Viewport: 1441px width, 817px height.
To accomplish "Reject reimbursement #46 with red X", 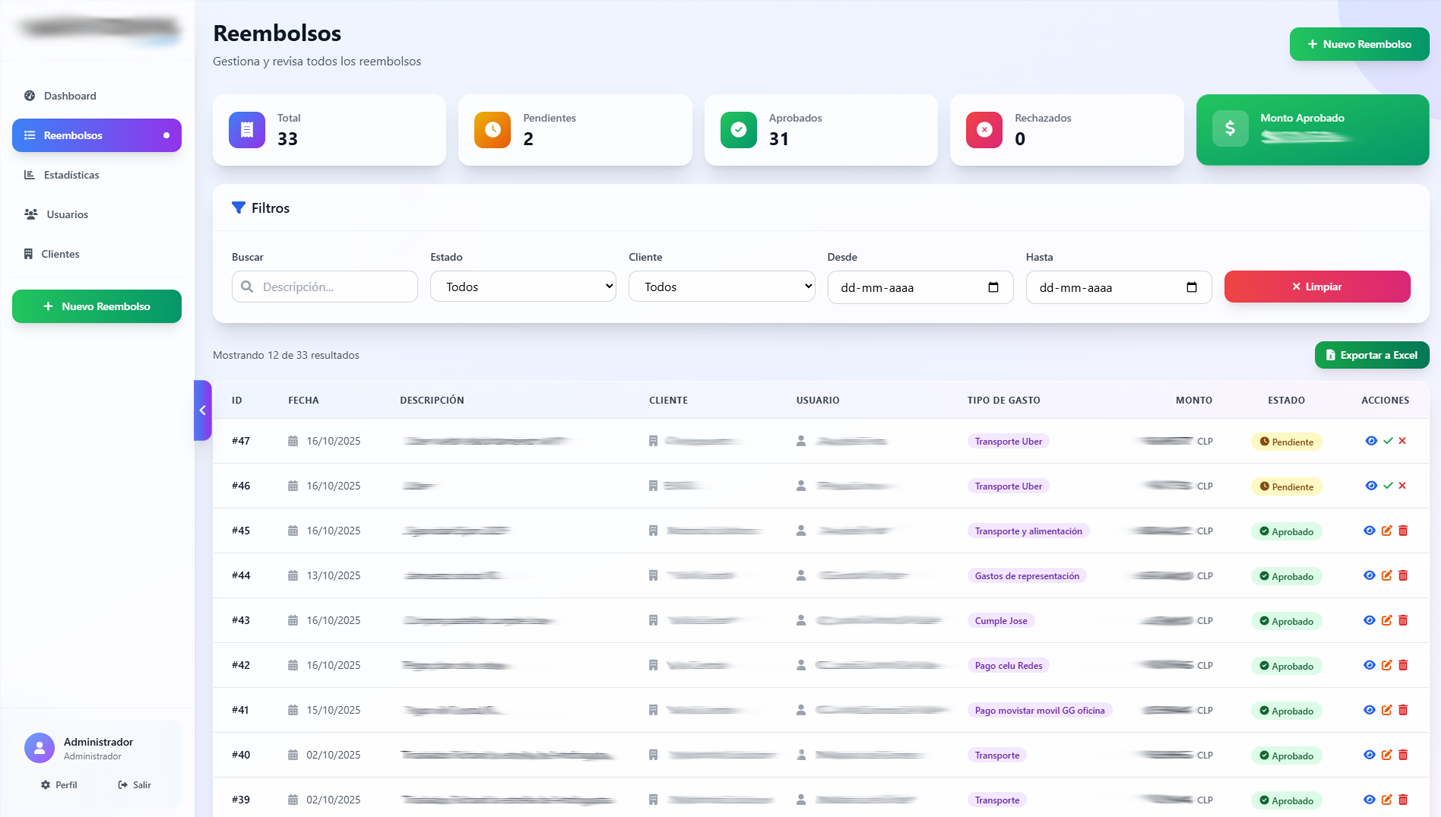I will [1402, 486].
